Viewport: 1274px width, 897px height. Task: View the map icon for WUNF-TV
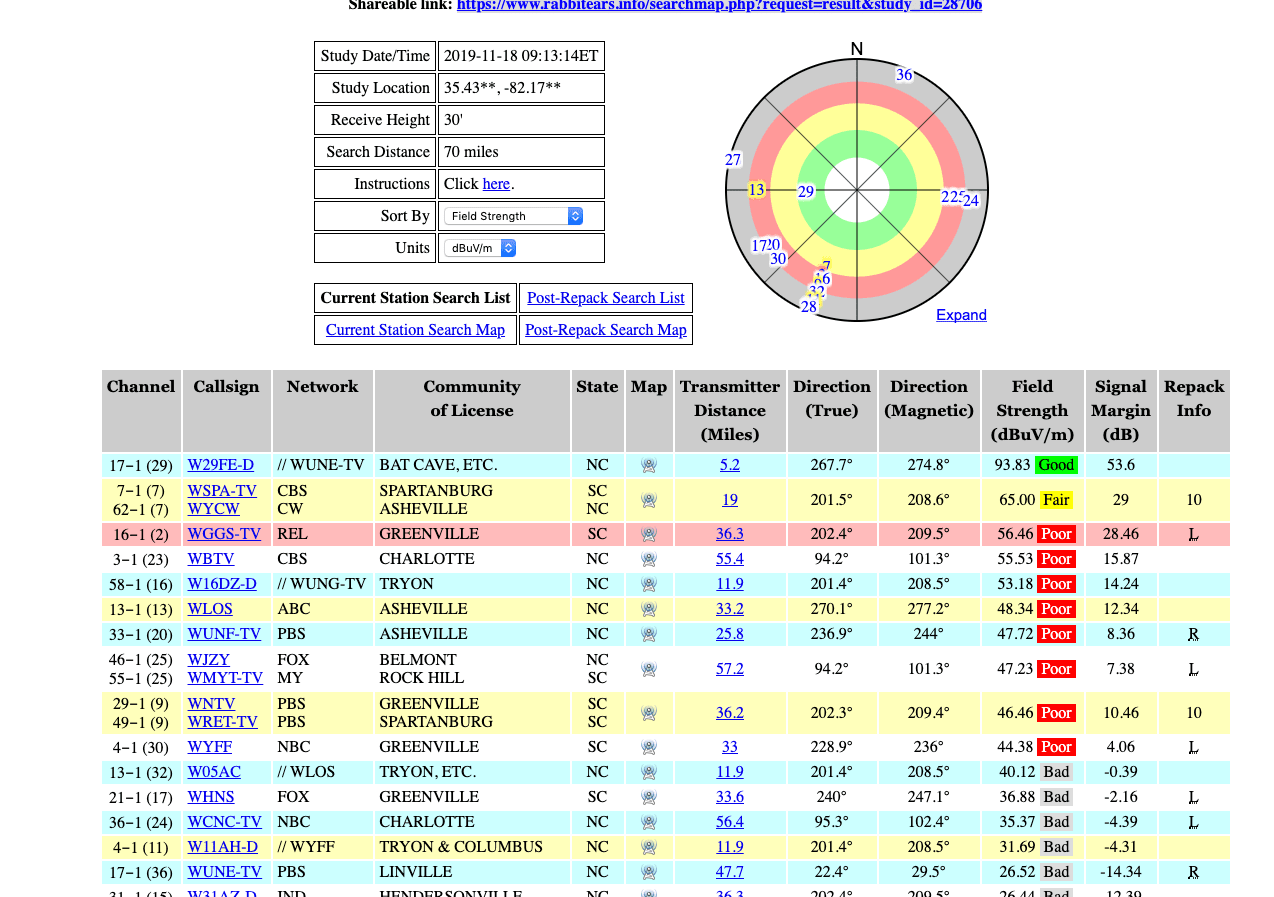click(649, 634)
